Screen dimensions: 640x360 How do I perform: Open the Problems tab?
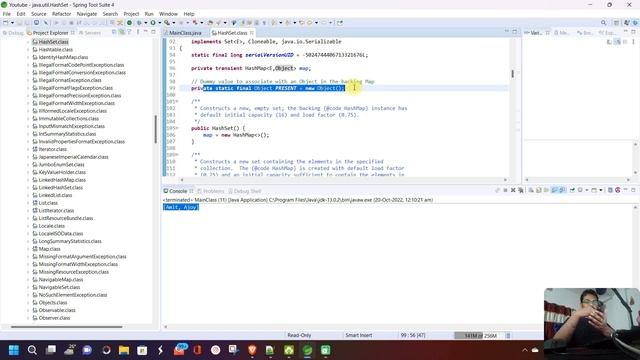[x=211, y=191]
